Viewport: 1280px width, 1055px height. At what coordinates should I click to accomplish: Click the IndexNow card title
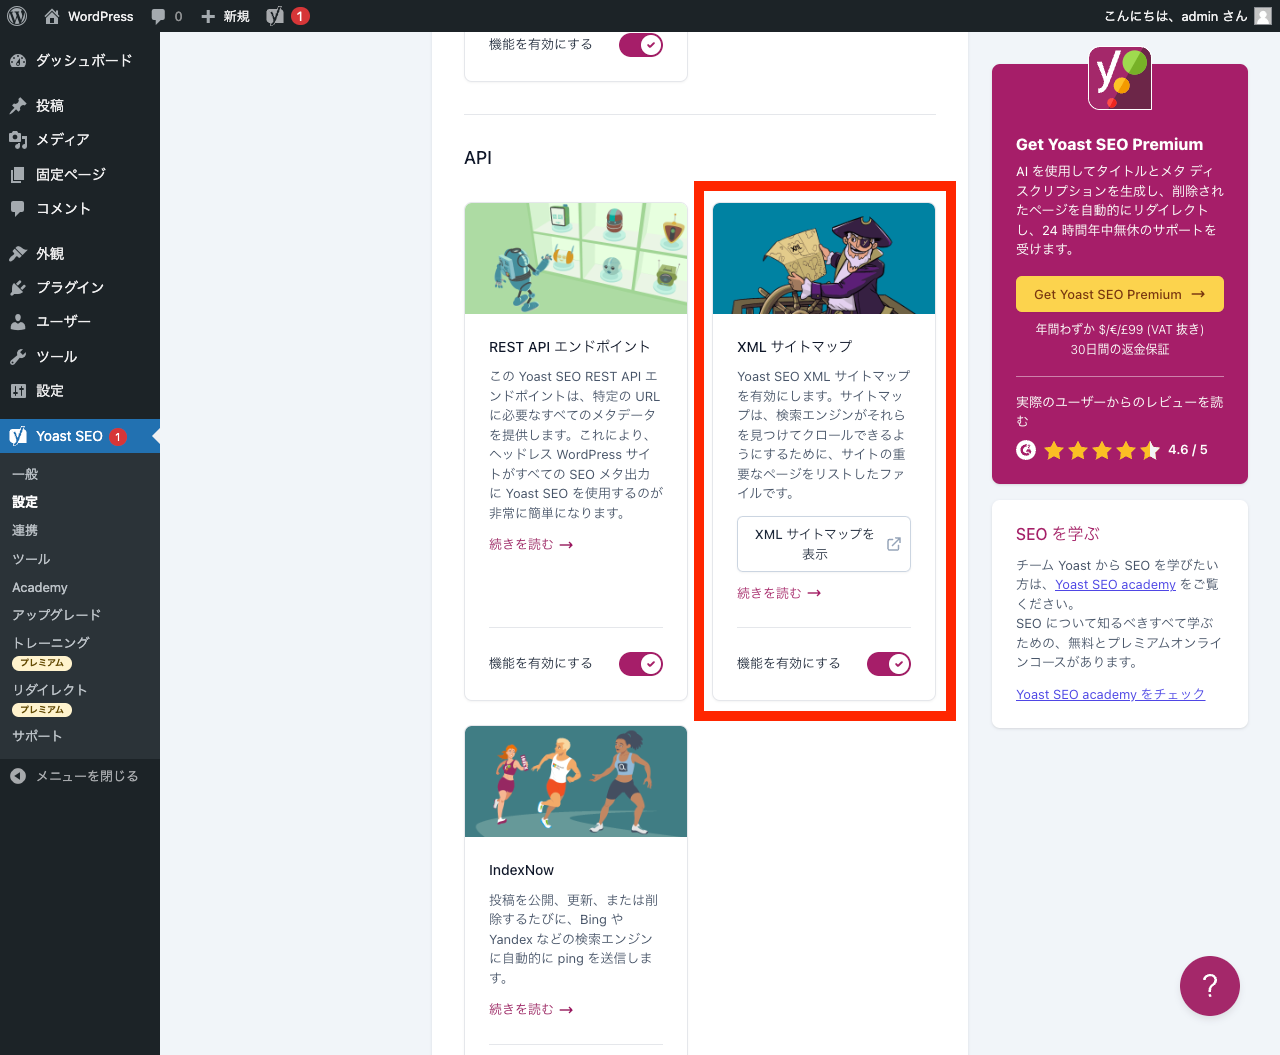tap(521, 870)
